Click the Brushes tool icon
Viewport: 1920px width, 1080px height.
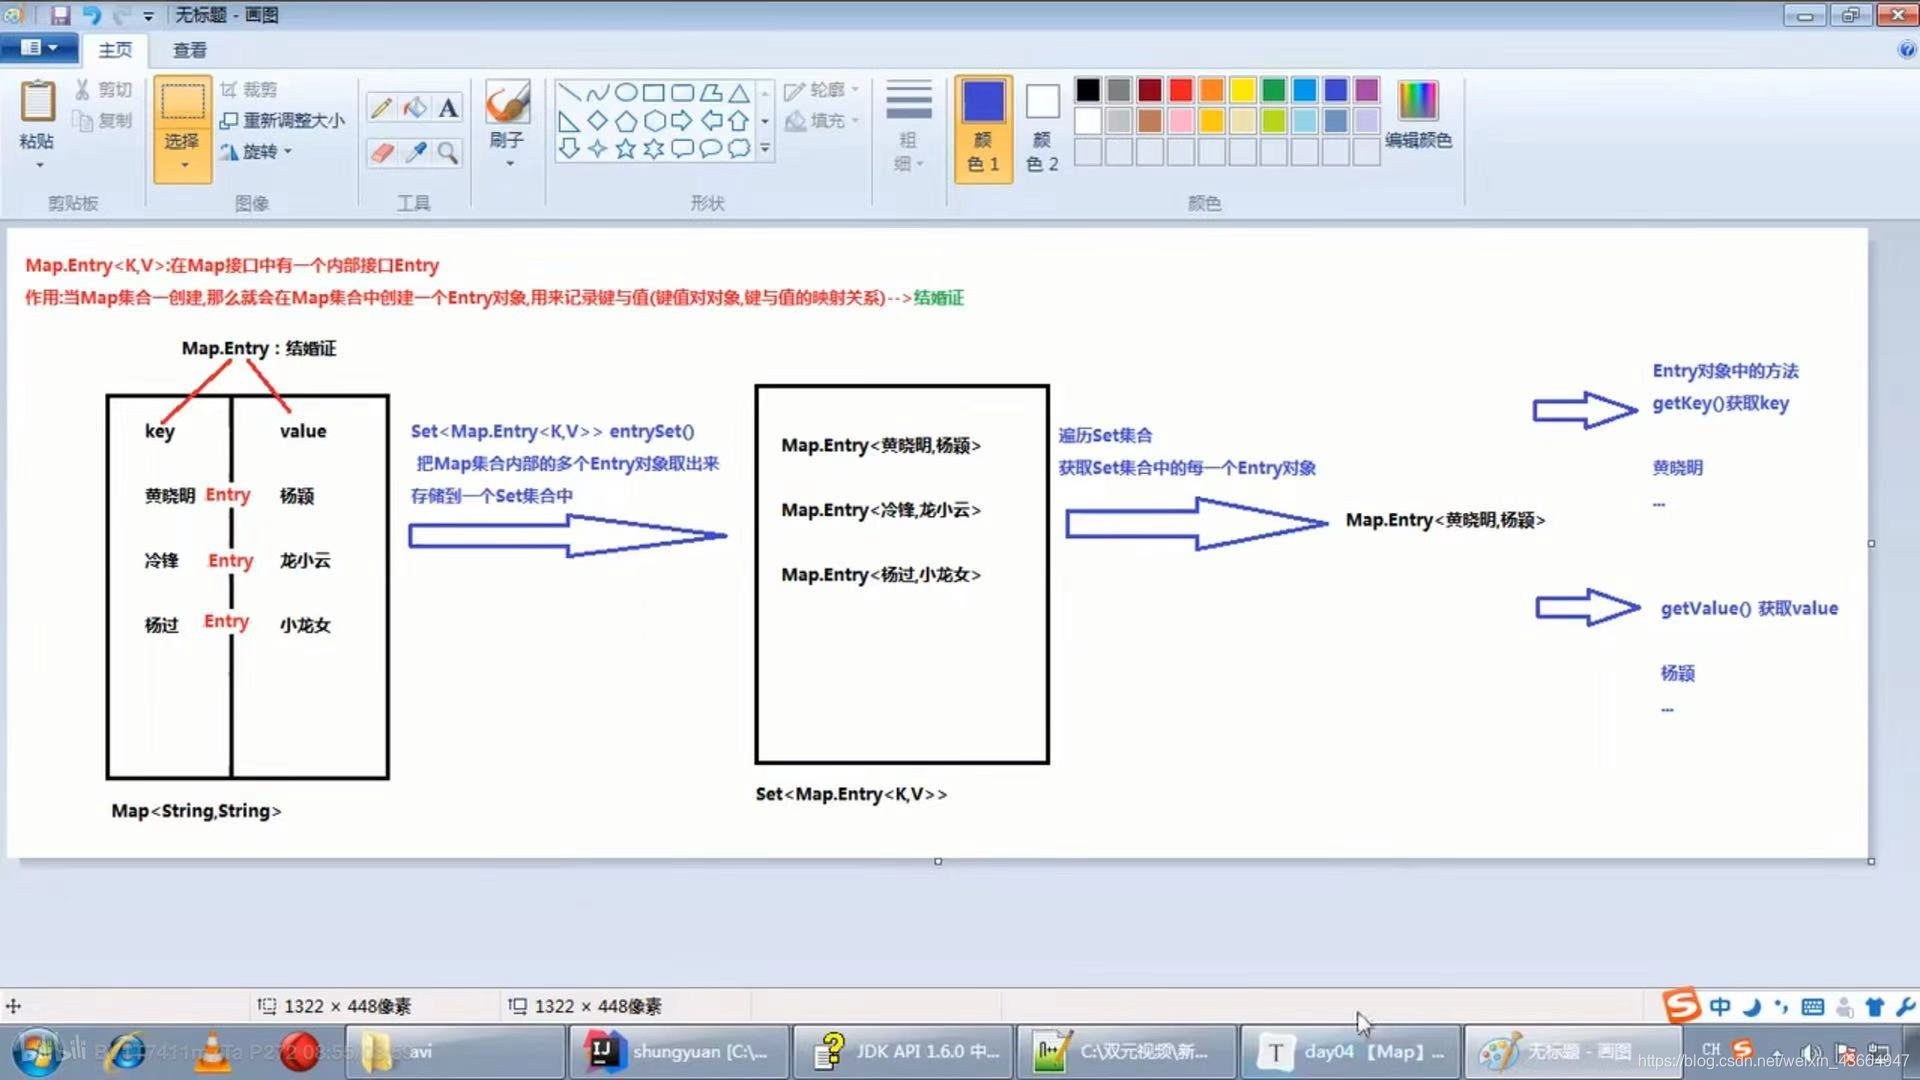pyautogui.click(x=507, y=103)
